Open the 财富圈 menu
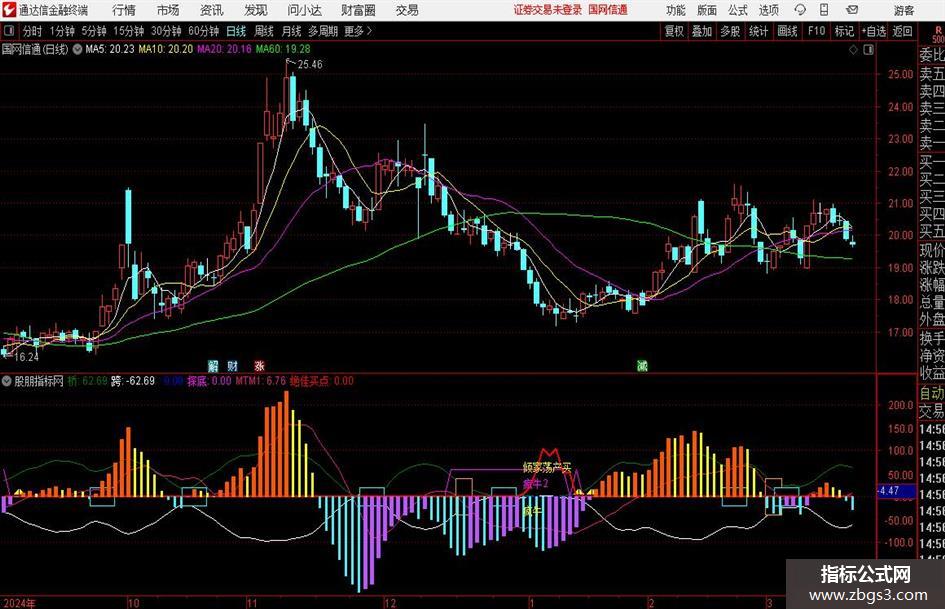 [358, 10]
